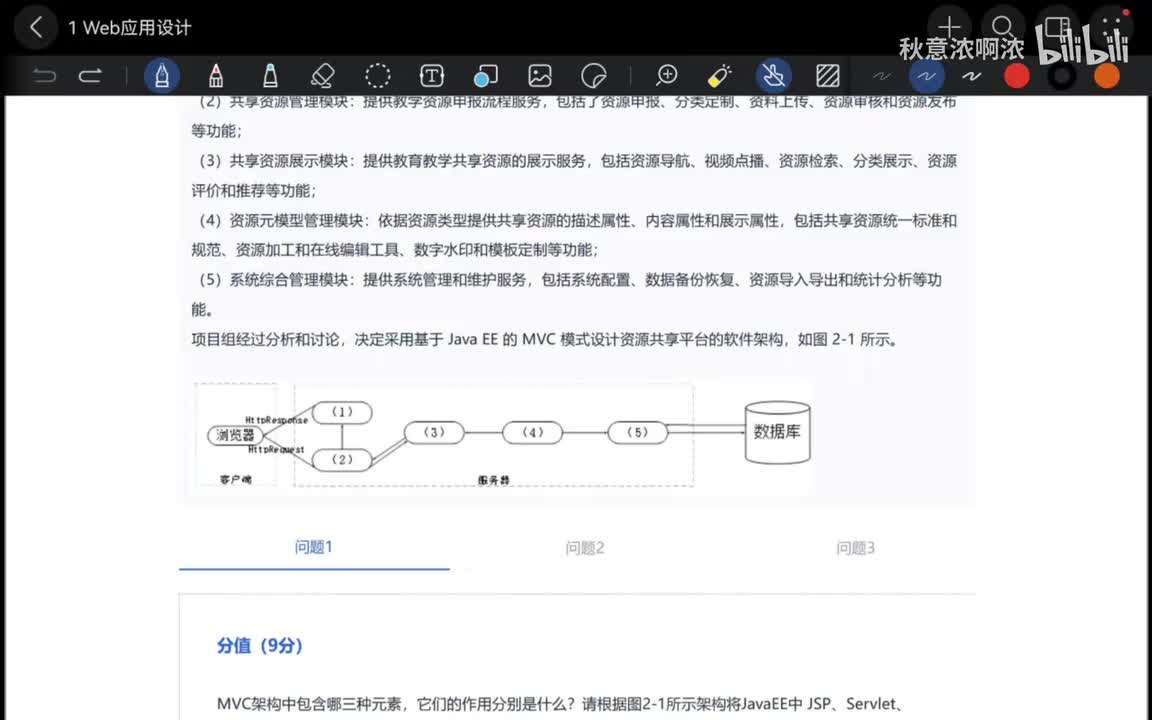Open the hatched pattern tool
The height and width of the screenshot is (720, 1152).
(828, 76)
